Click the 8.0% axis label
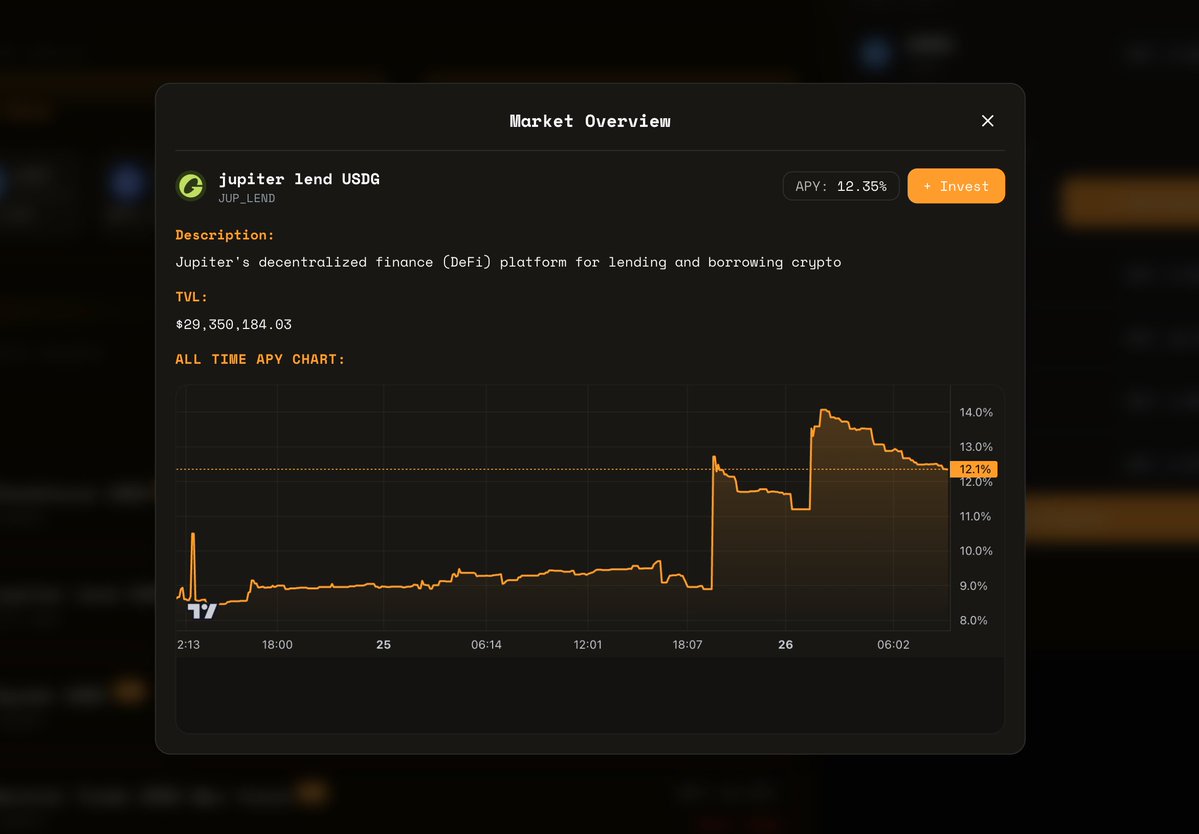1199x834 pixels. click(x=973, y=620)
